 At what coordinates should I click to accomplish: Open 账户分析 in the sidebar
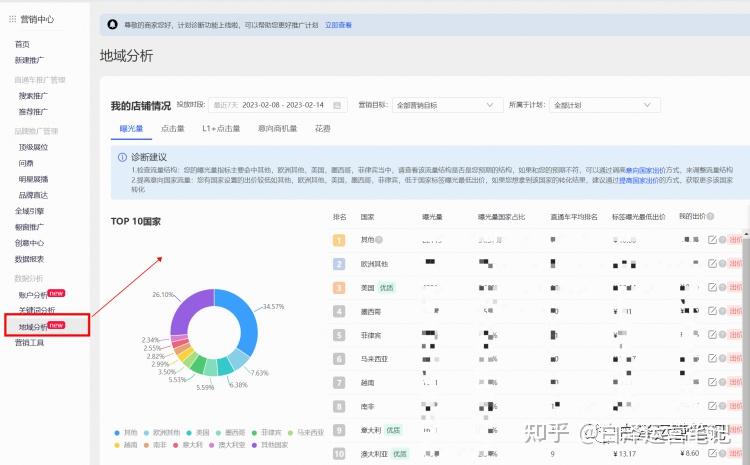tap(33, 295)
